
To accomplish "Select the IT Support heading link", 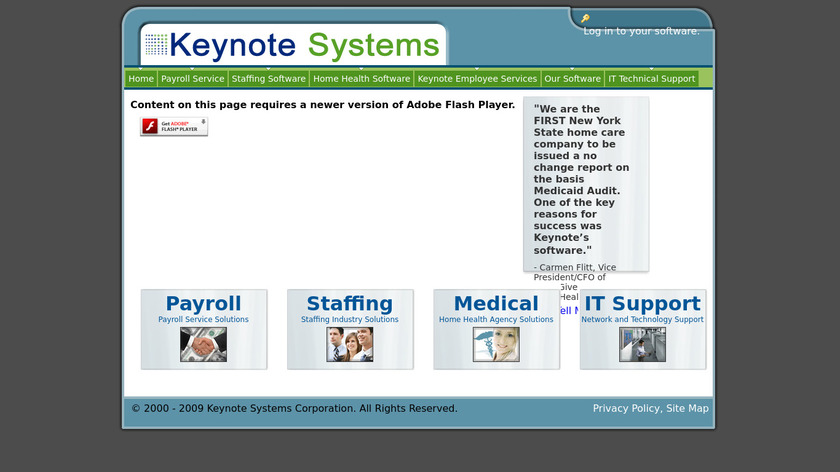I will coord(642,303).
